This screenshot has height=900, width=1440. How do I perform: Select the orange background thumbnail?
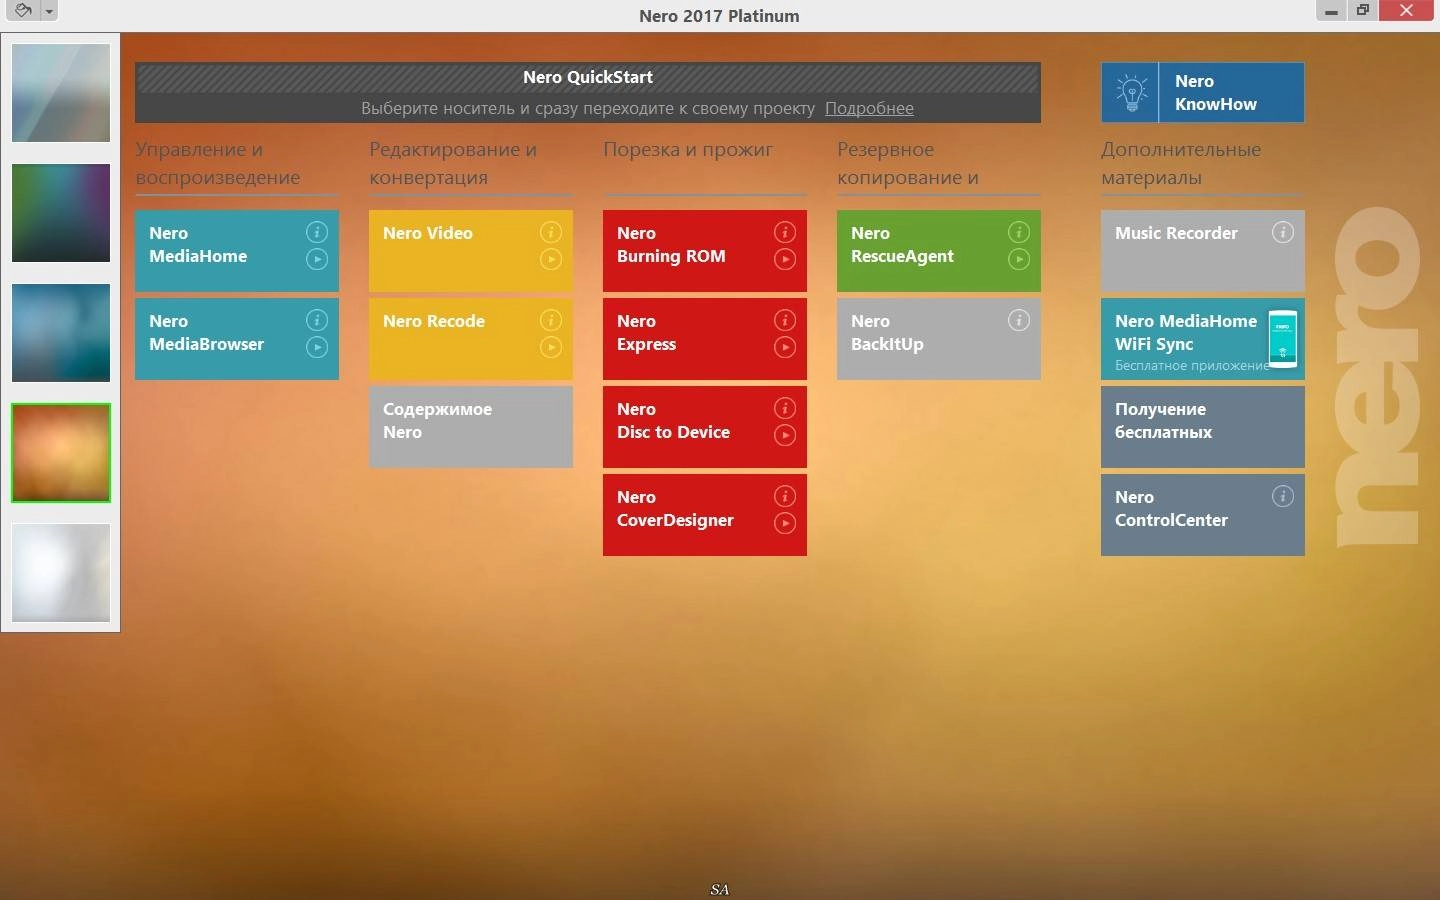point(61,453)
